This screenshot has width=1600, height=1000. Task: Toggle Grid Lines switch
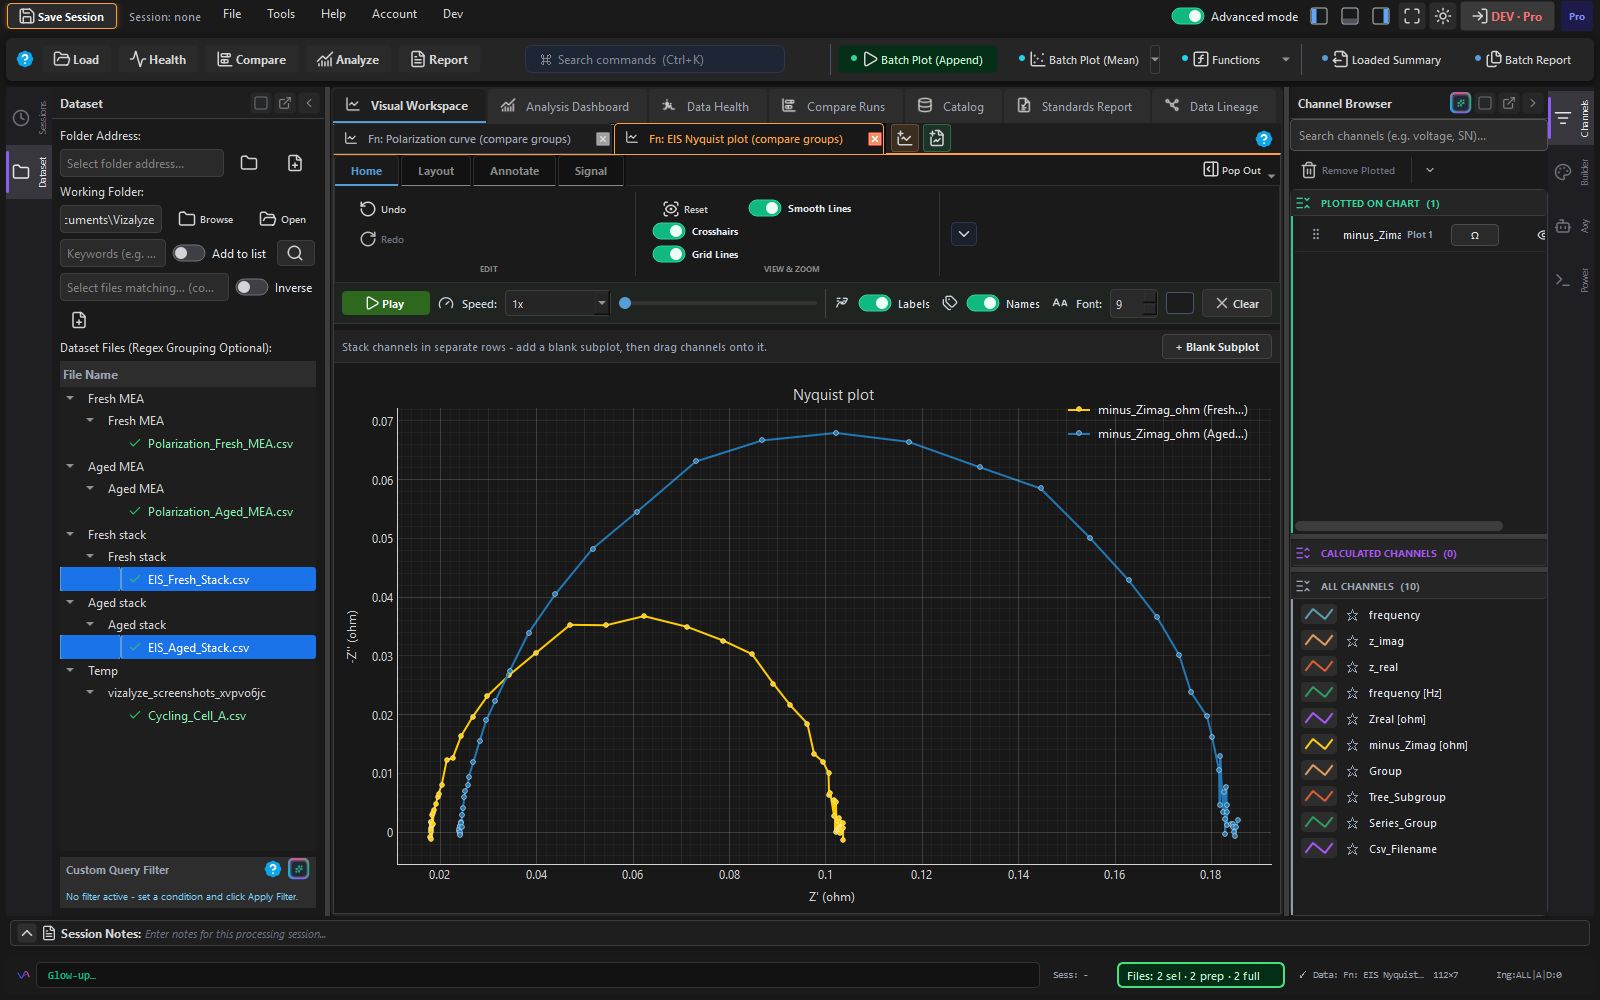669,254
